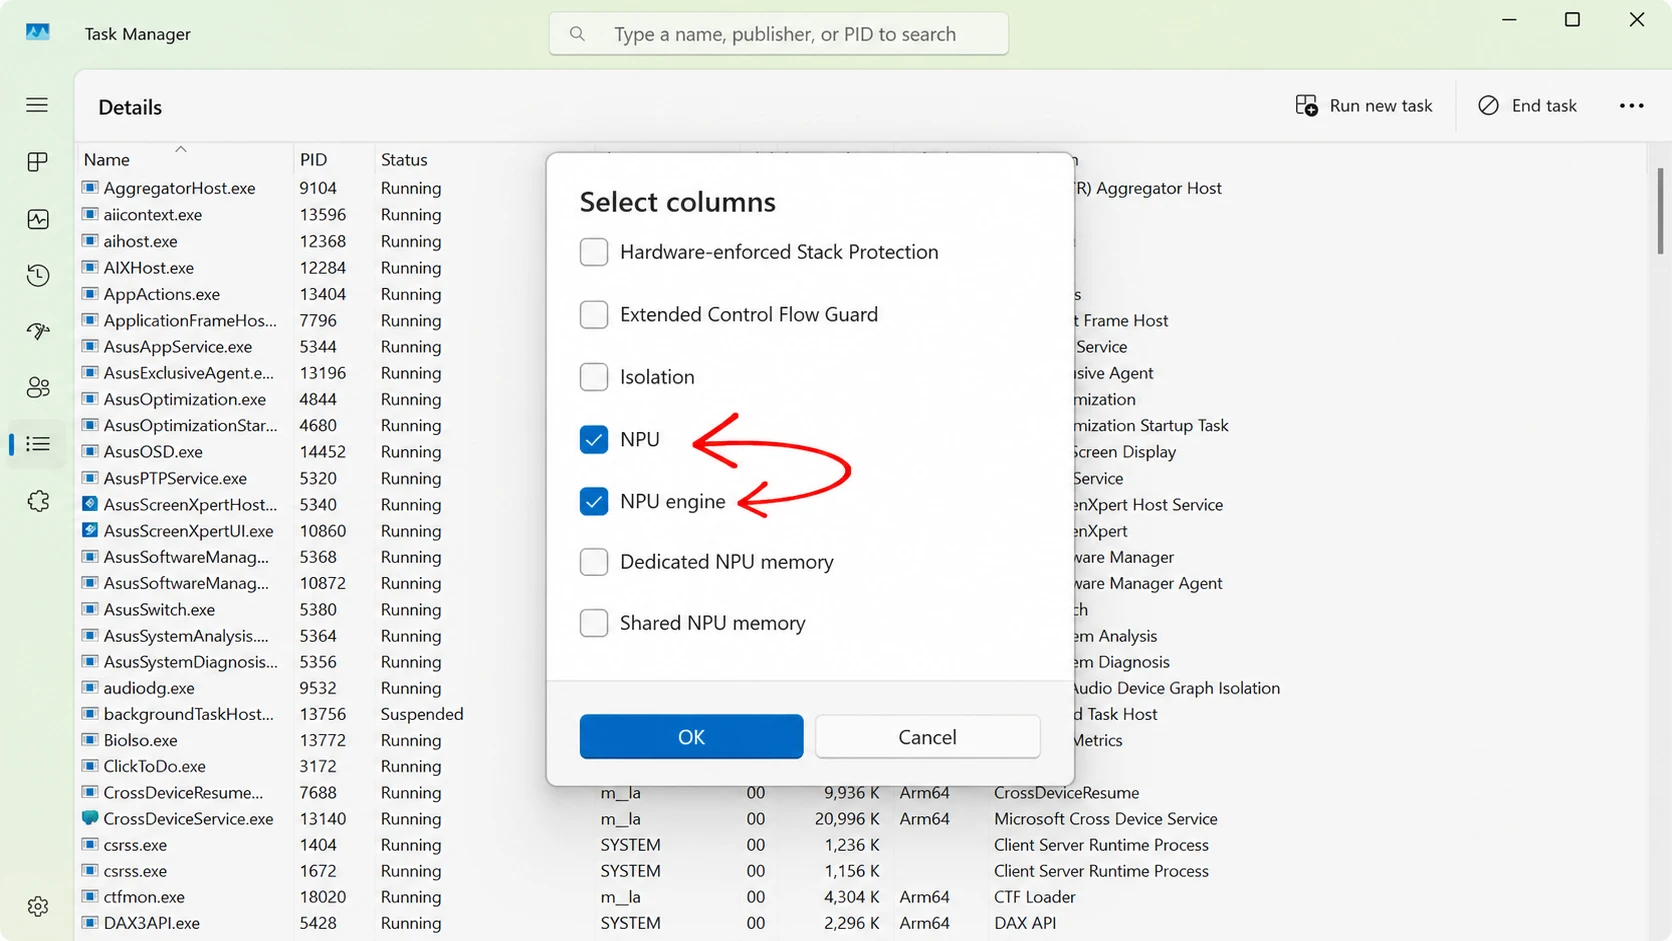The width and height of the screenshot is (1672, 941).
Task: Click PID 1672 for csrss.exe
Action: click(318, 871)
